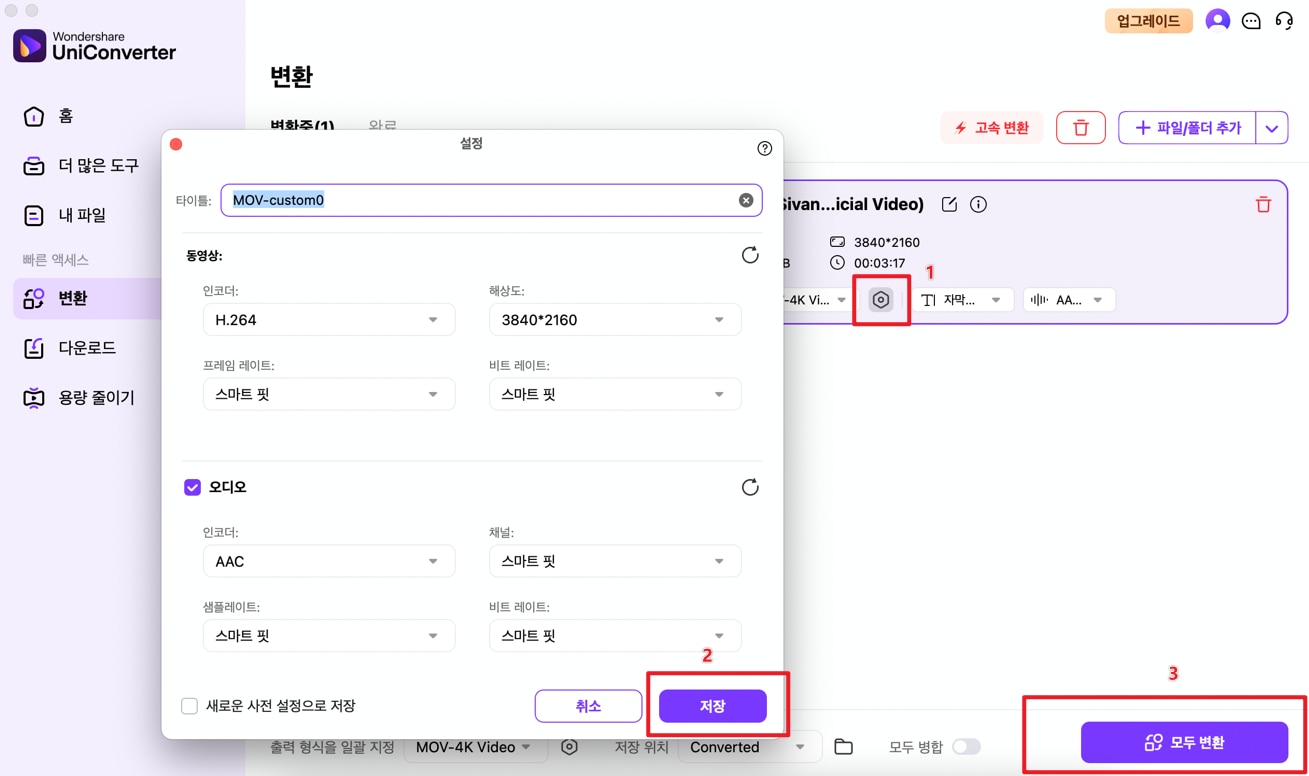The image size is (1309, 776).
Task: Delete the video item with red trash icon
Action: pos(1263,204)
